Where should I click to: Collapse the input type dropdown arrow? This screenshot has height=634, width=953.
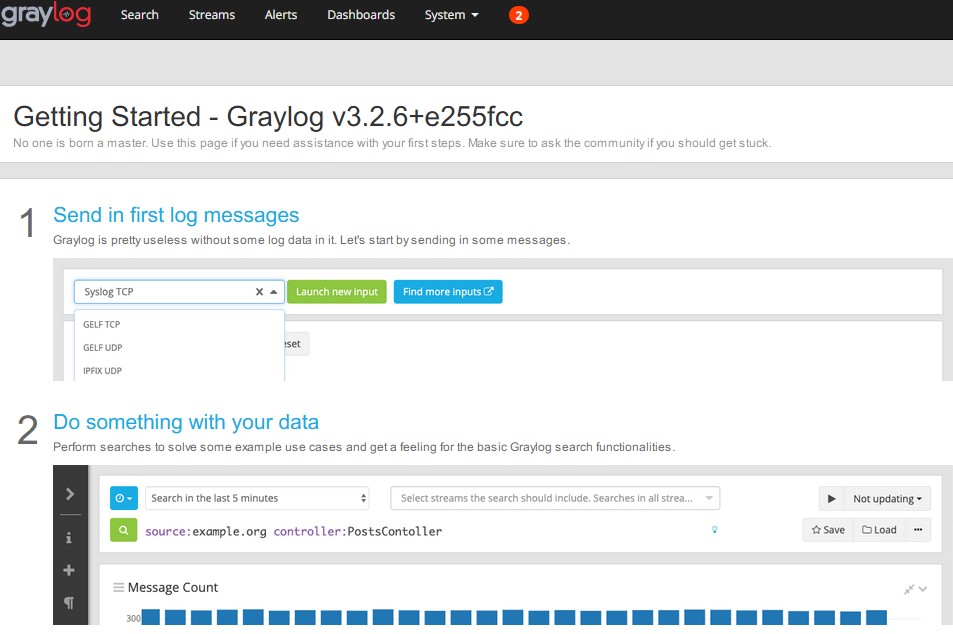[x=274, y=292]
